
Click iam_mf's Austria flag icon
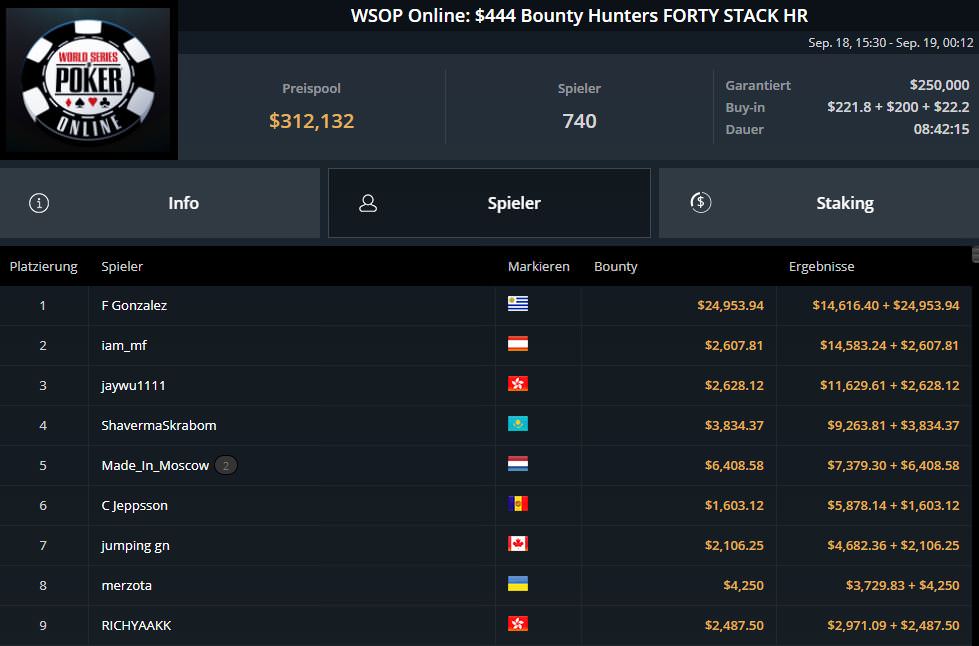tap(518, 344)
